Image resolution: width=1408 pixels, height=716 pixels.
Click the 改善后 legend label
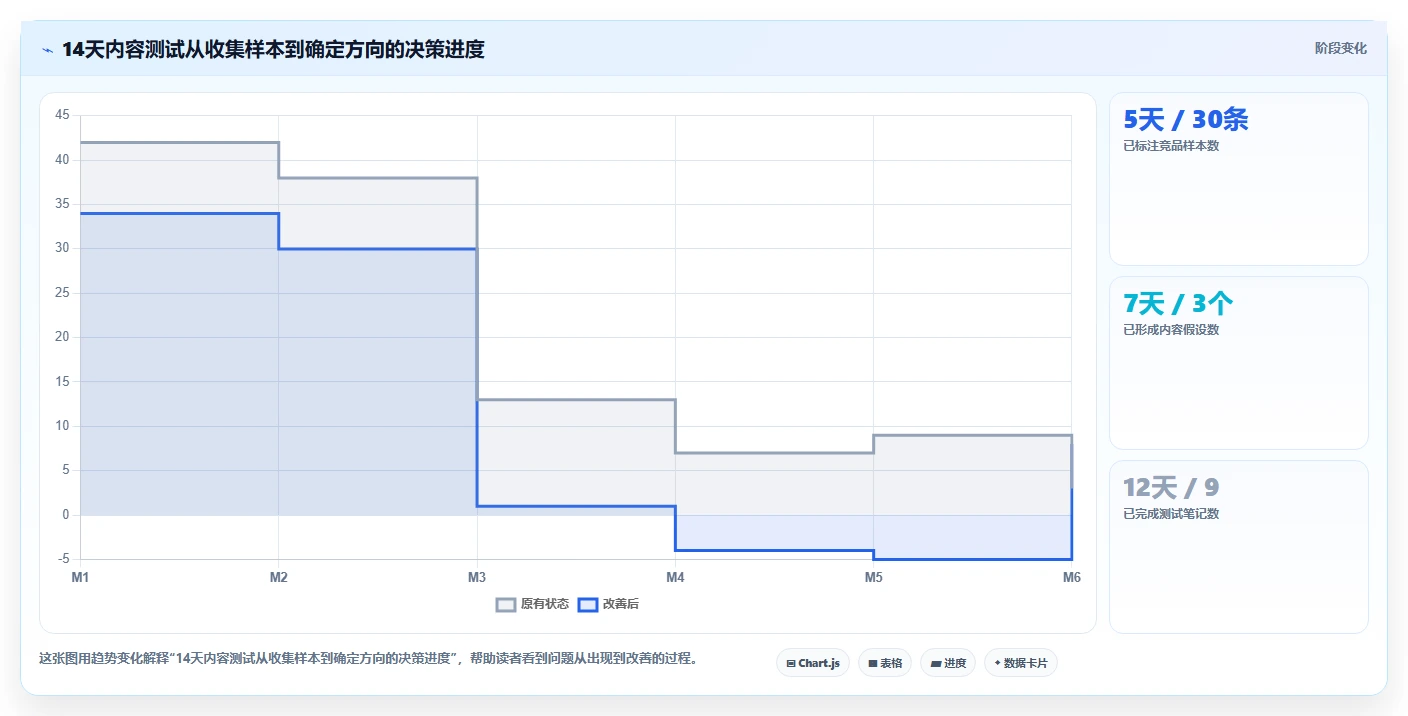point(620,604)
